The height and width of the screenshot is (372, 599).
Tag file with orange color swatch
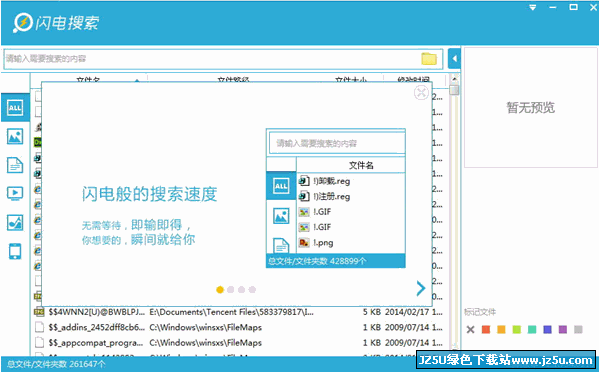point(501,329)
